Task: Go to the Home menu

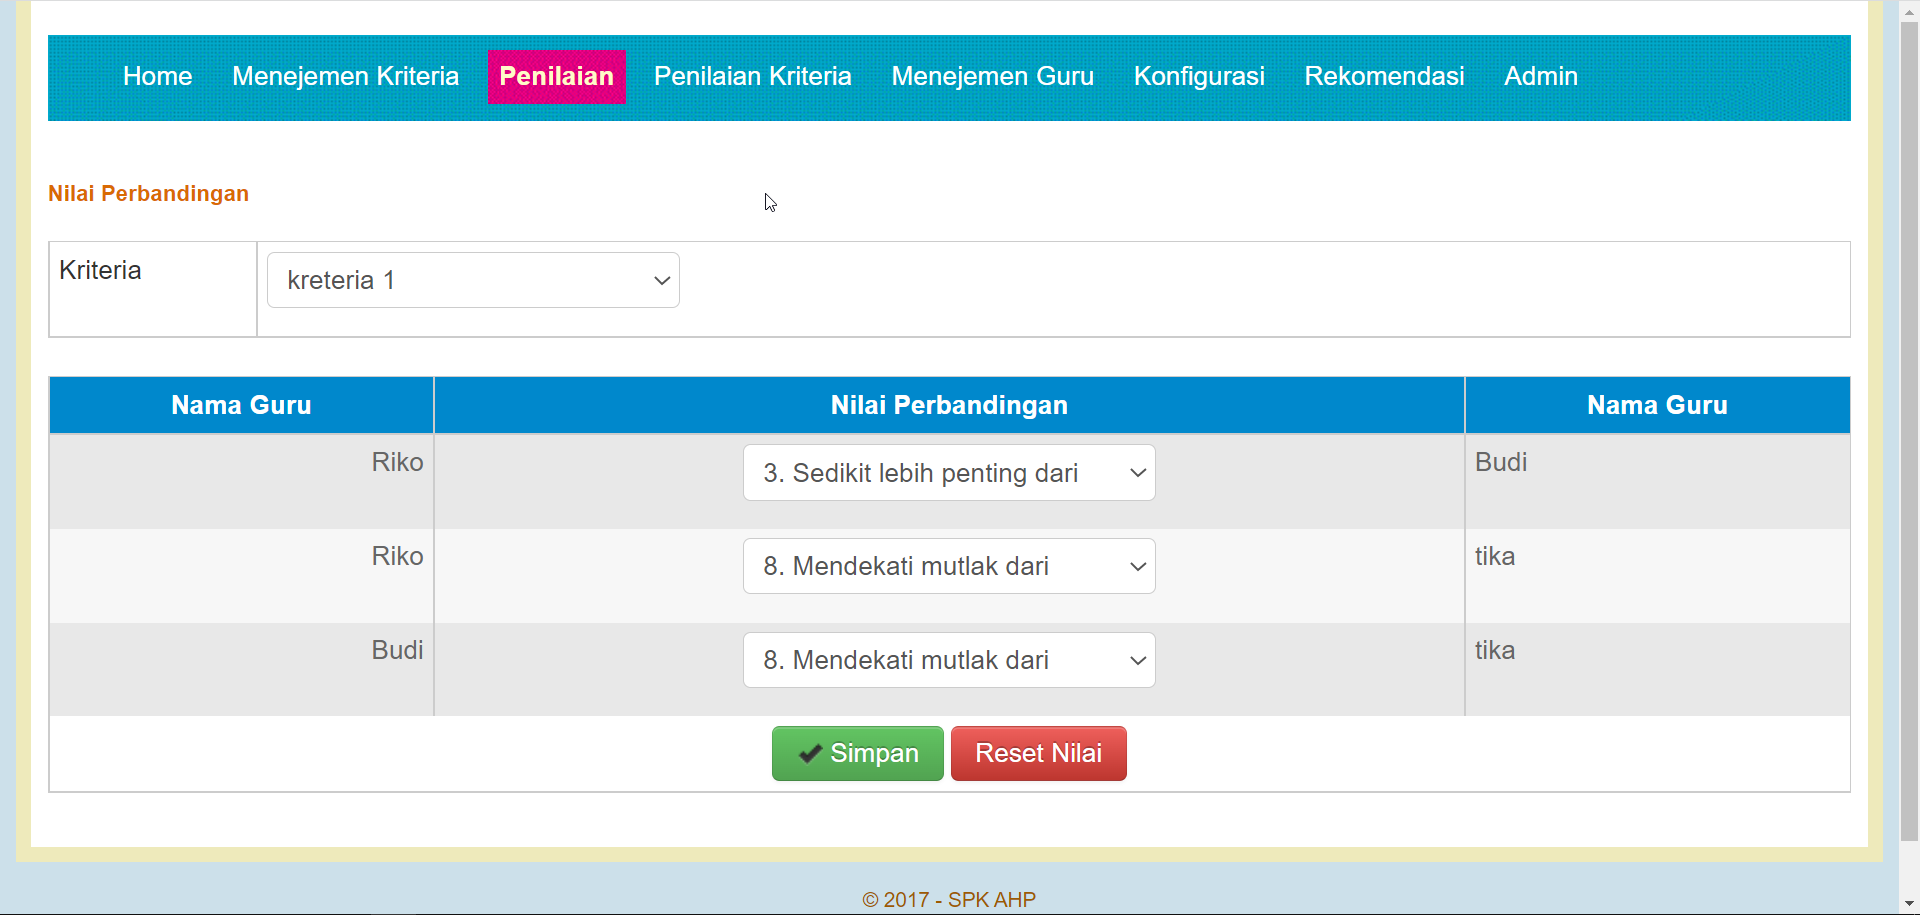Action: (x=157, y=76)
